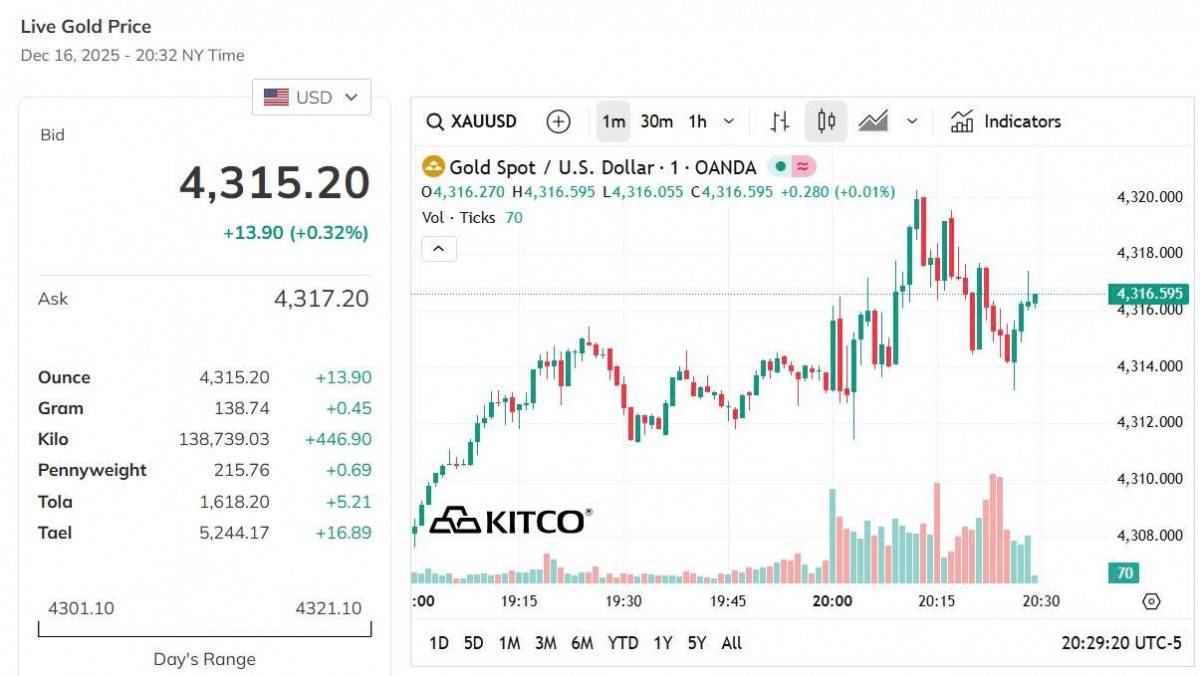1200x676 pixels.
Task: Select the Candles chart style icon
Action: pos(826,122)
